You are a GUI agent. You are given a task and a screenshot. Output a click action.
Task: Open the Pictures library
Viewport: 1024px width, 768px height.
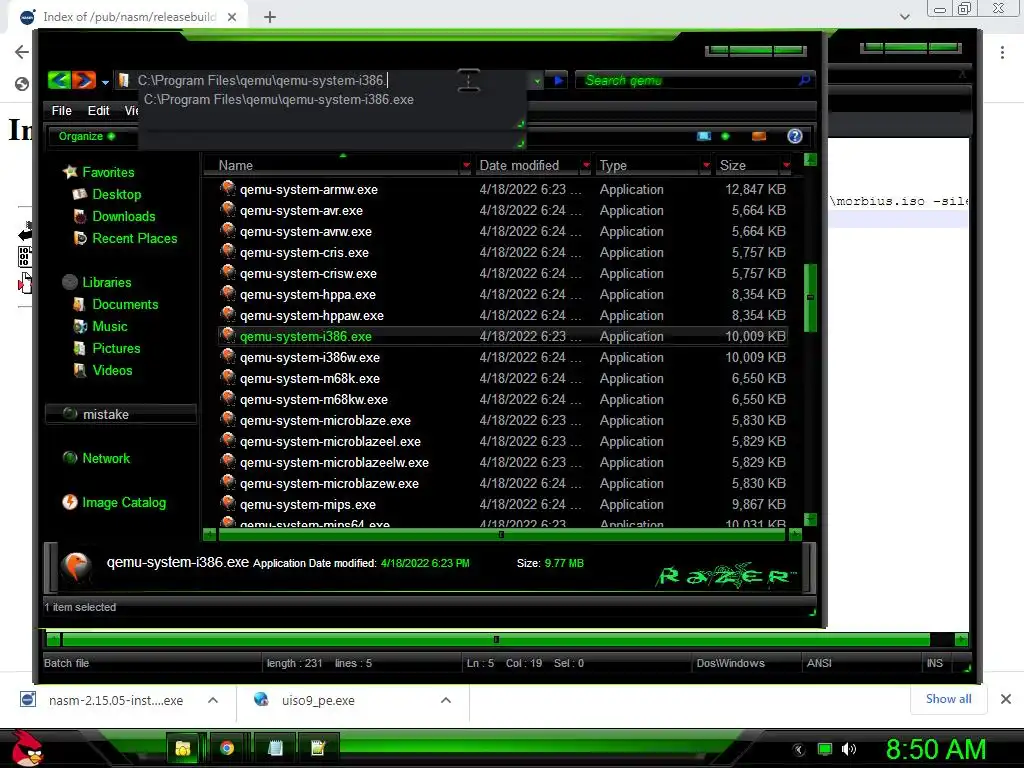coord(116,349)
